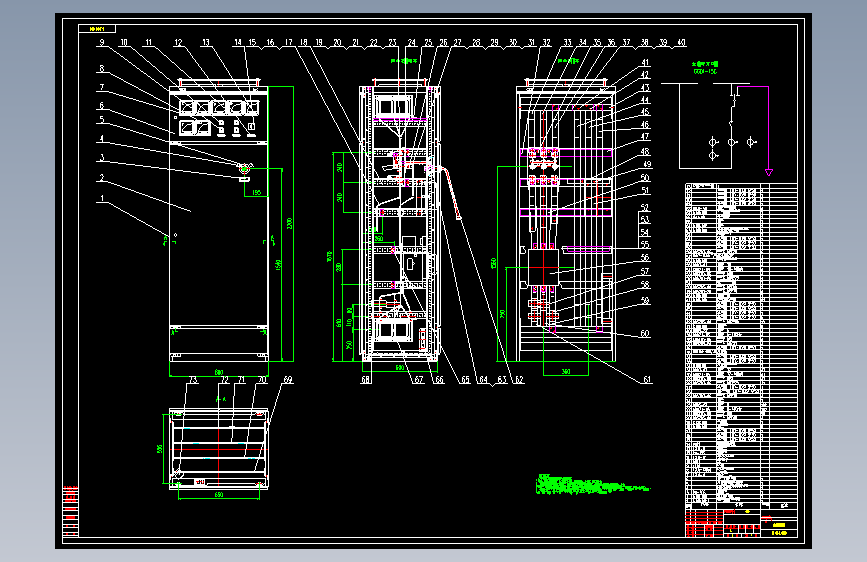This screenshot has width=867, height=562.
Task: Select the 650 dimension under plan view
Action: point(219,495)
